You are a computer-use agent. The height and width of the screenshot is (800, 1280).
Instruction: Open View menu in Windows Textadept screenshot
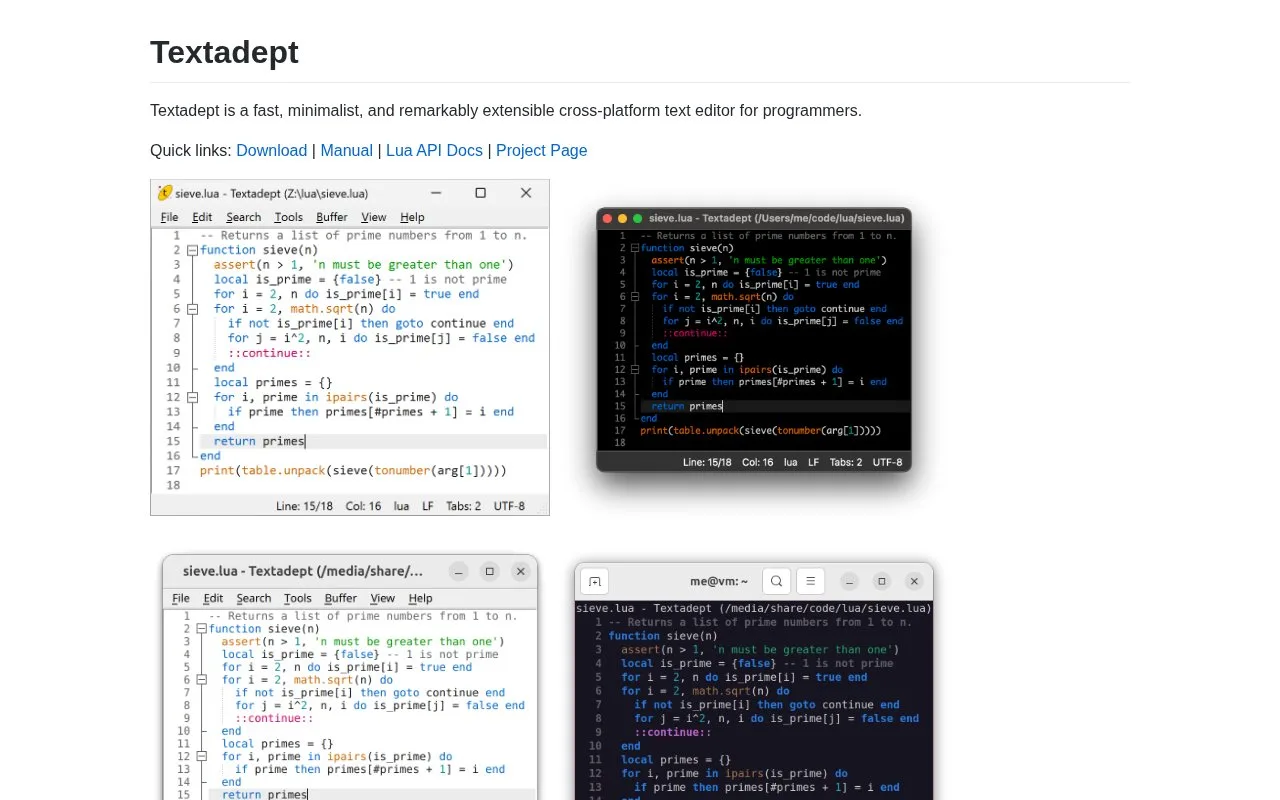coord(374,217)
